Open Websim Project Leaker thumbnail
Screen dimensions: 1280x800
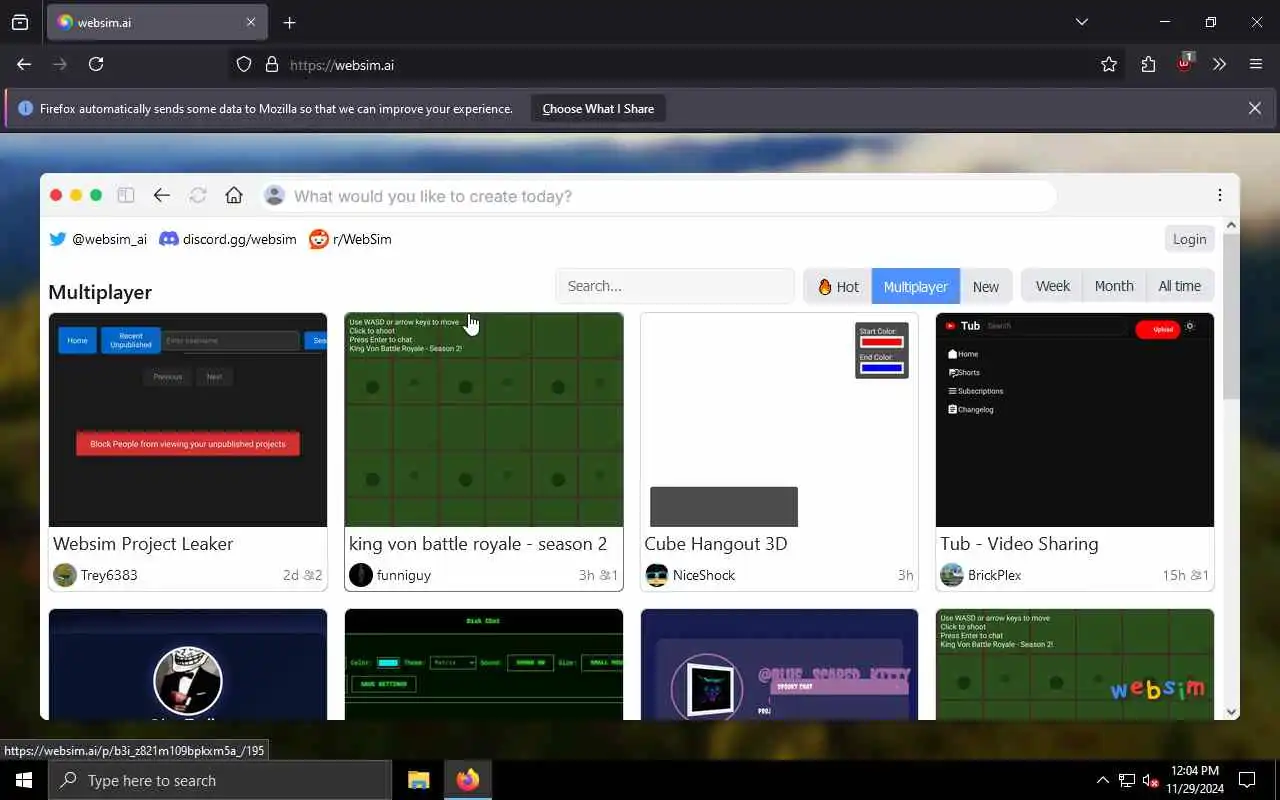coord(188,420)
